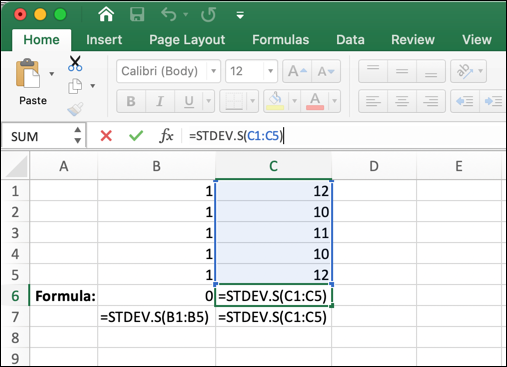
Task: Click Middle Align icon
Action: (402, 71)
